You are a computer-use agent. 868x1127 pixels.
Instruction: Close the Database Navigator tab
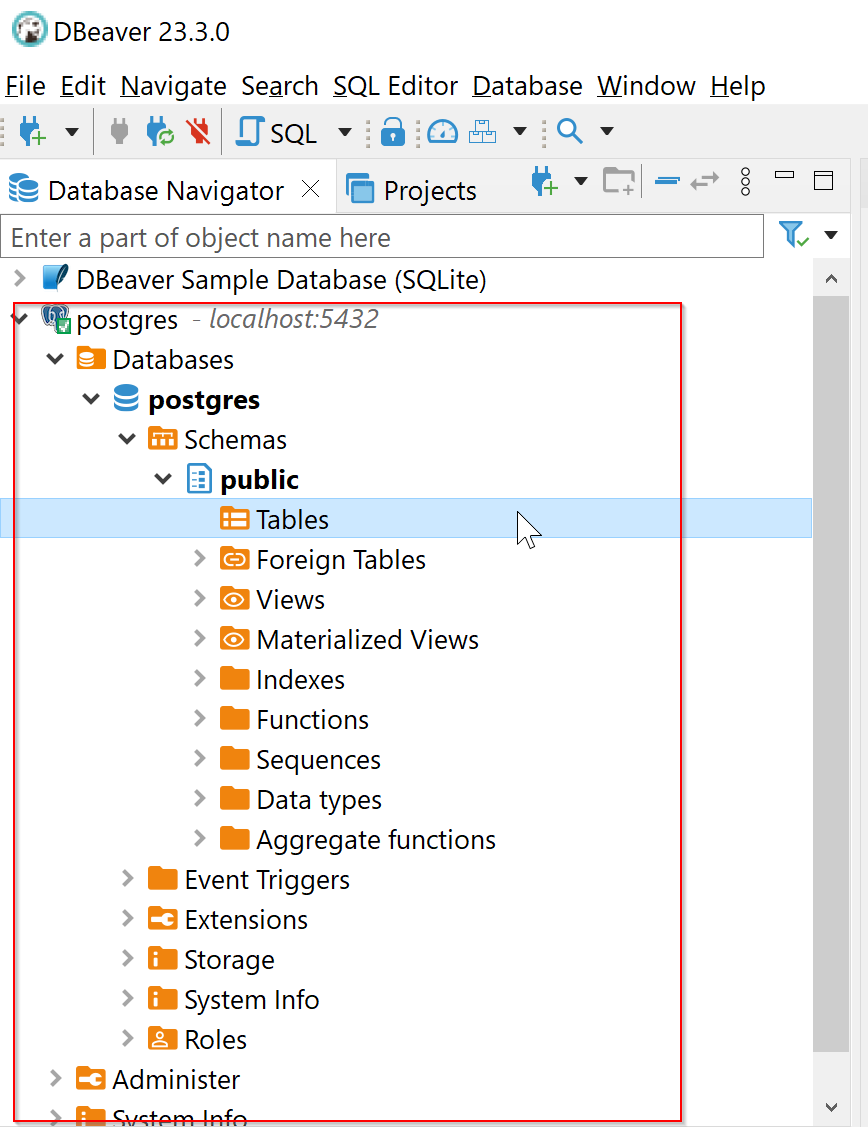click(310, 189)
